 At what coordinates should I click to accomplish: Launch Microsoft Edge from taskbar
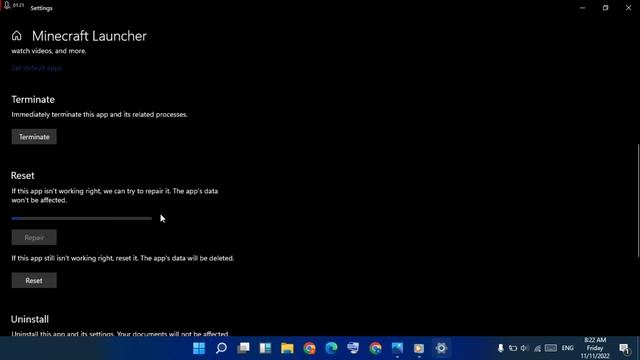[x=331, y=348]
